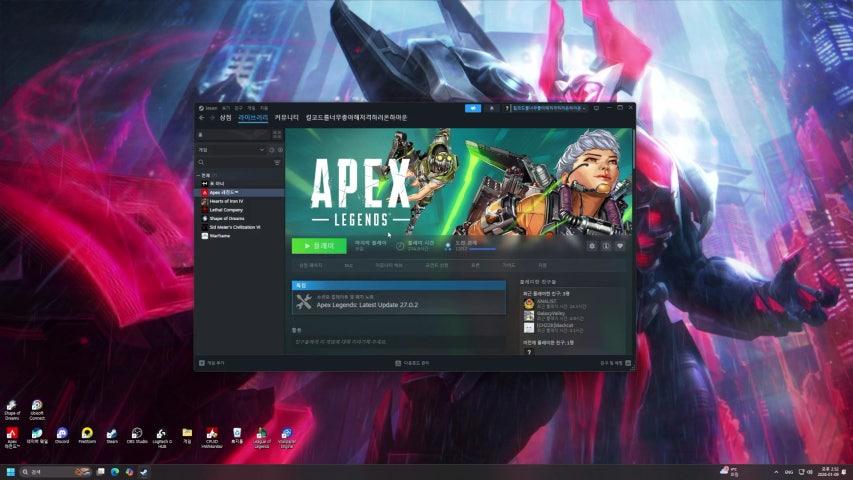The height and width of the screenshot is (480, 853).
Task: Open the 커뮤니티 (Community) tab
Action: tap(287, 118)
